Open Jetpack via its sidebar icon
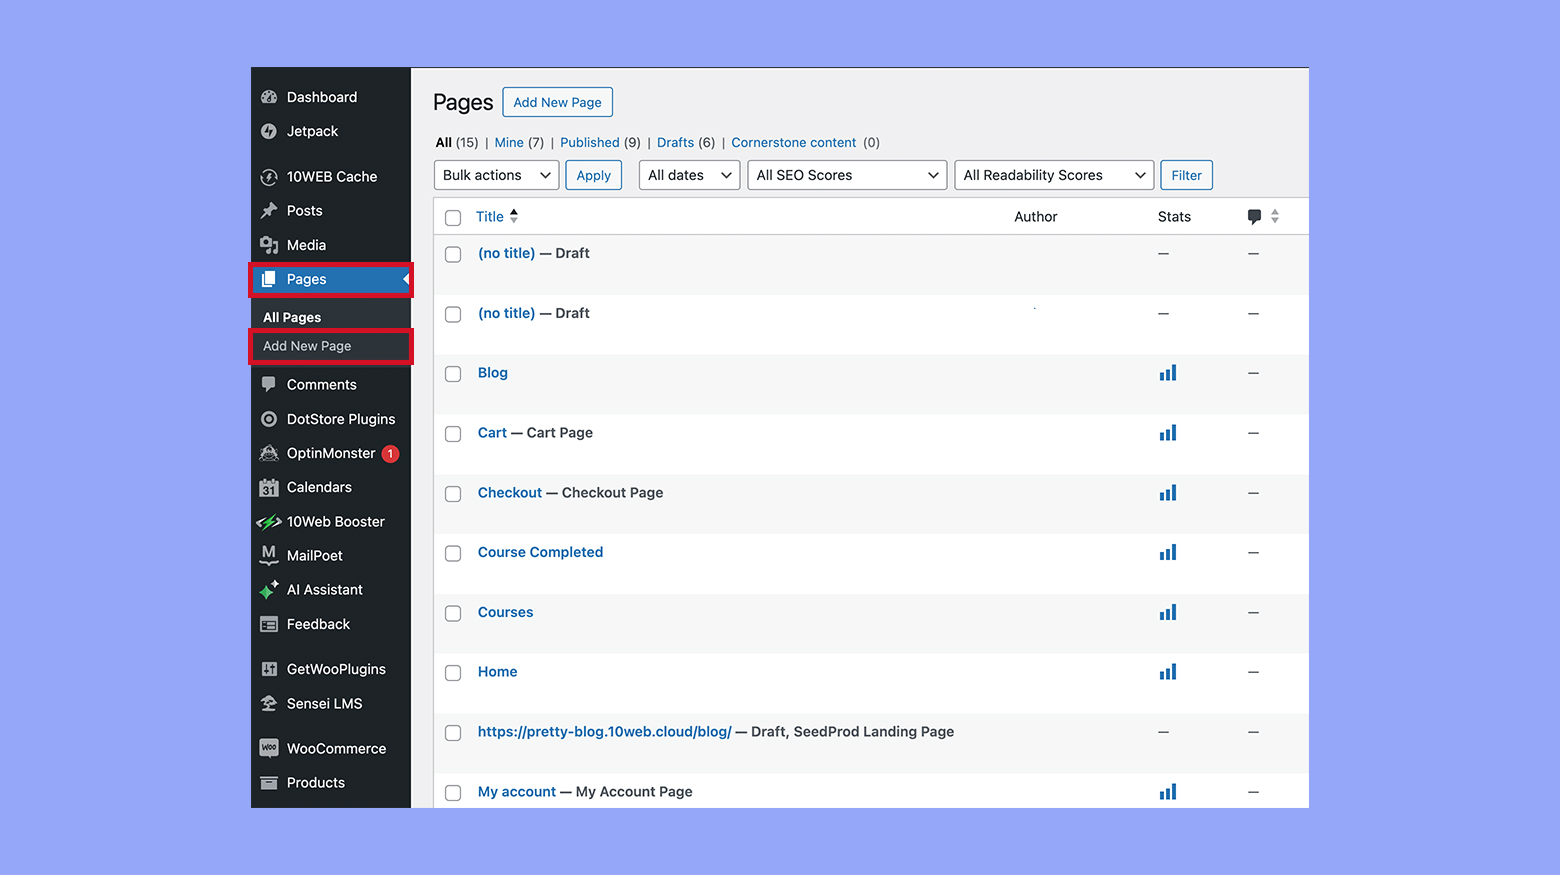1560x875 pixels. click(269, 131)
